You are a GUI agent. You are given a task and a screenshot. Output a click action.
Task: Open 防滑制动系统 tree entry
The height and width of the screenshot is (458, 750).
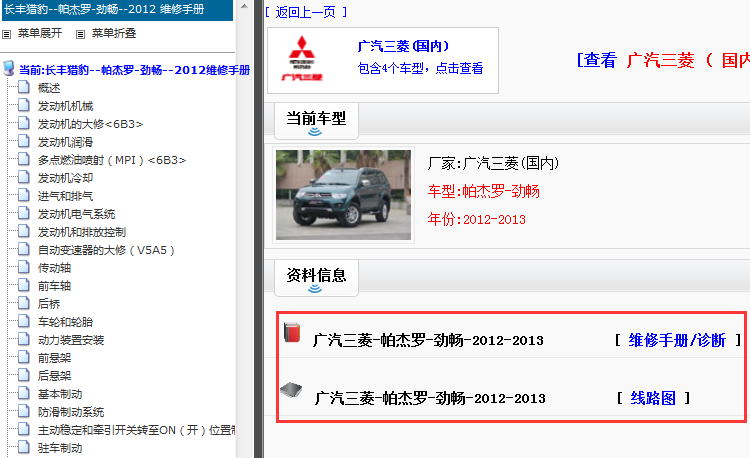point(71,412)
